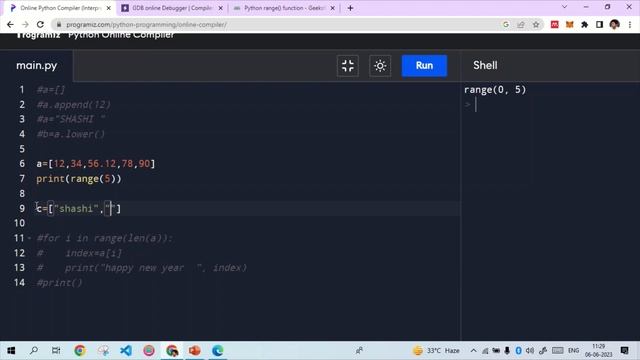Click the volume speaker tray icon

(530, 350)
